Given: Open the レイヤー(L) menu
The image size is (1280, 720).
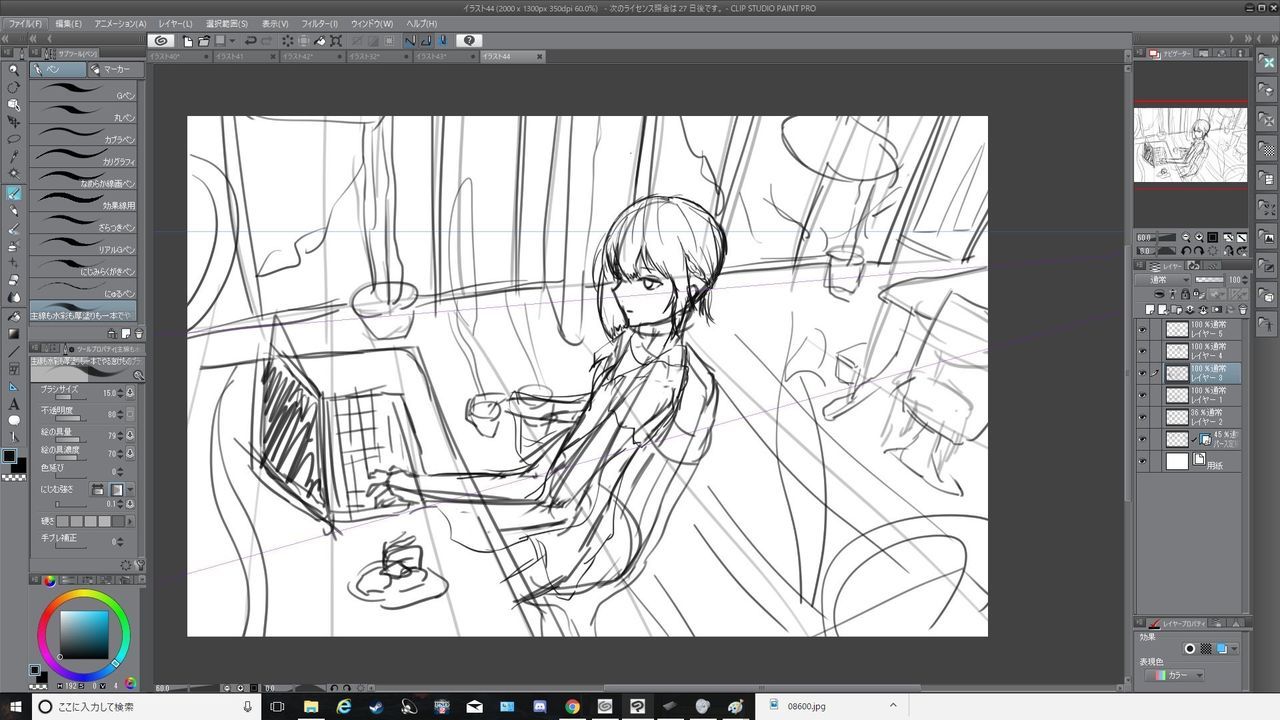Looking at the screenshot, I should [x=175, y=23].
